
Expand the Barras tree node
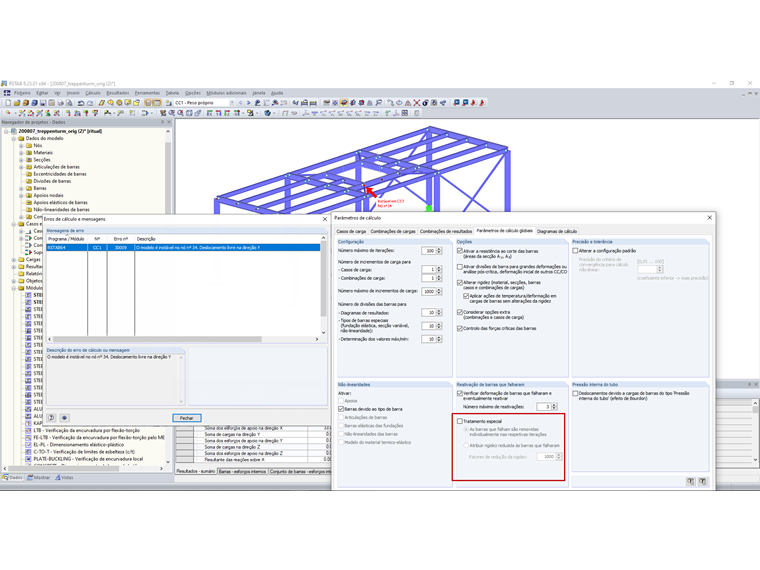coord(21,188)
